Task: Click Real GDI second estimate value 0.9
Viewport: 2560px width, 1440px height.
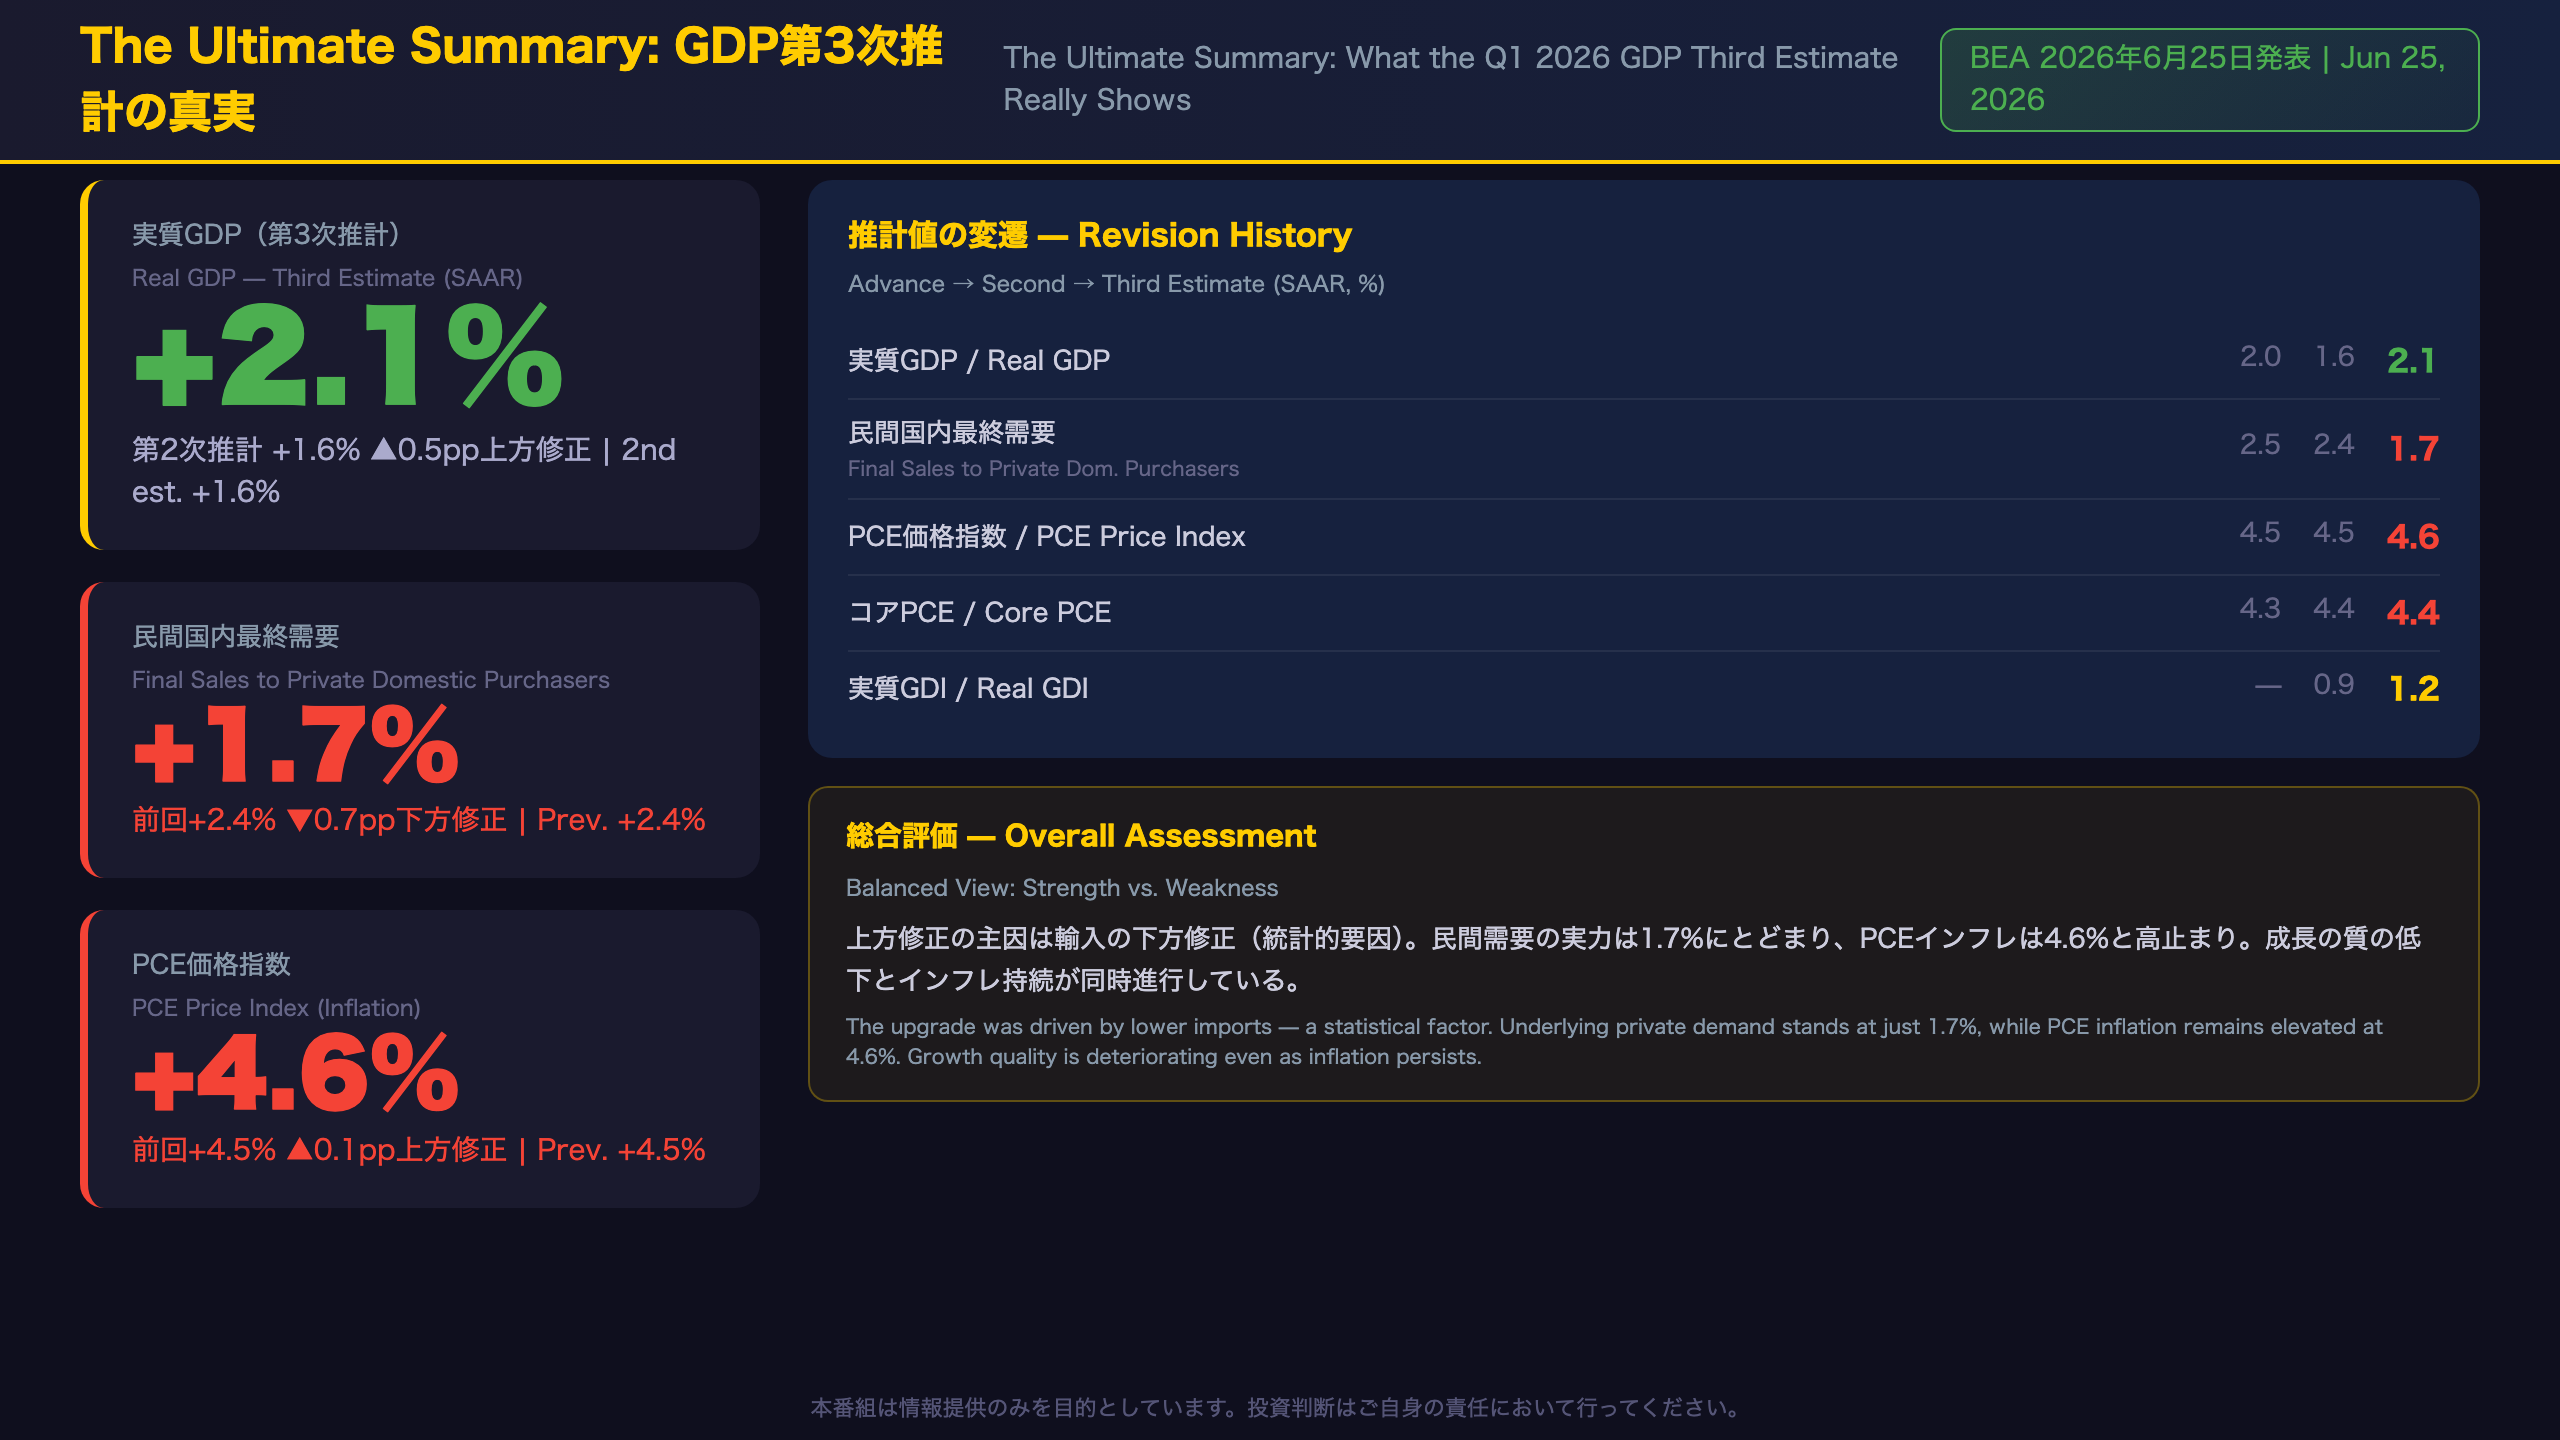Action: (x=2334, y=685)
